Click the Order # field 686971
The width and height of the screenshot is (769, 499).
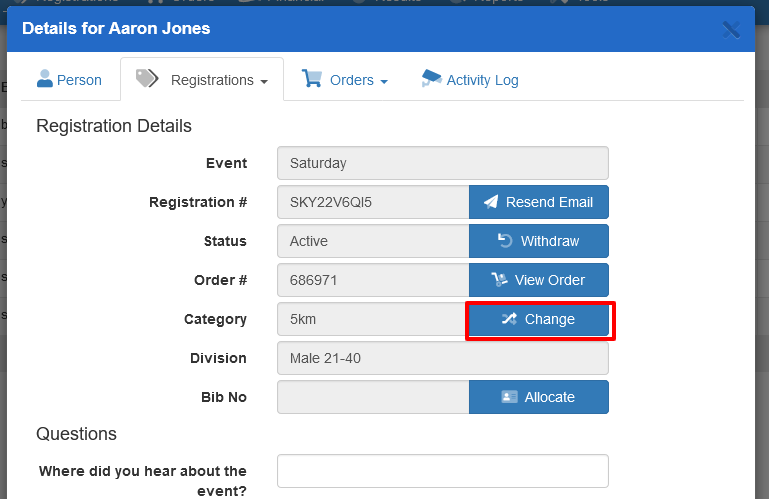tap(372, 280)
